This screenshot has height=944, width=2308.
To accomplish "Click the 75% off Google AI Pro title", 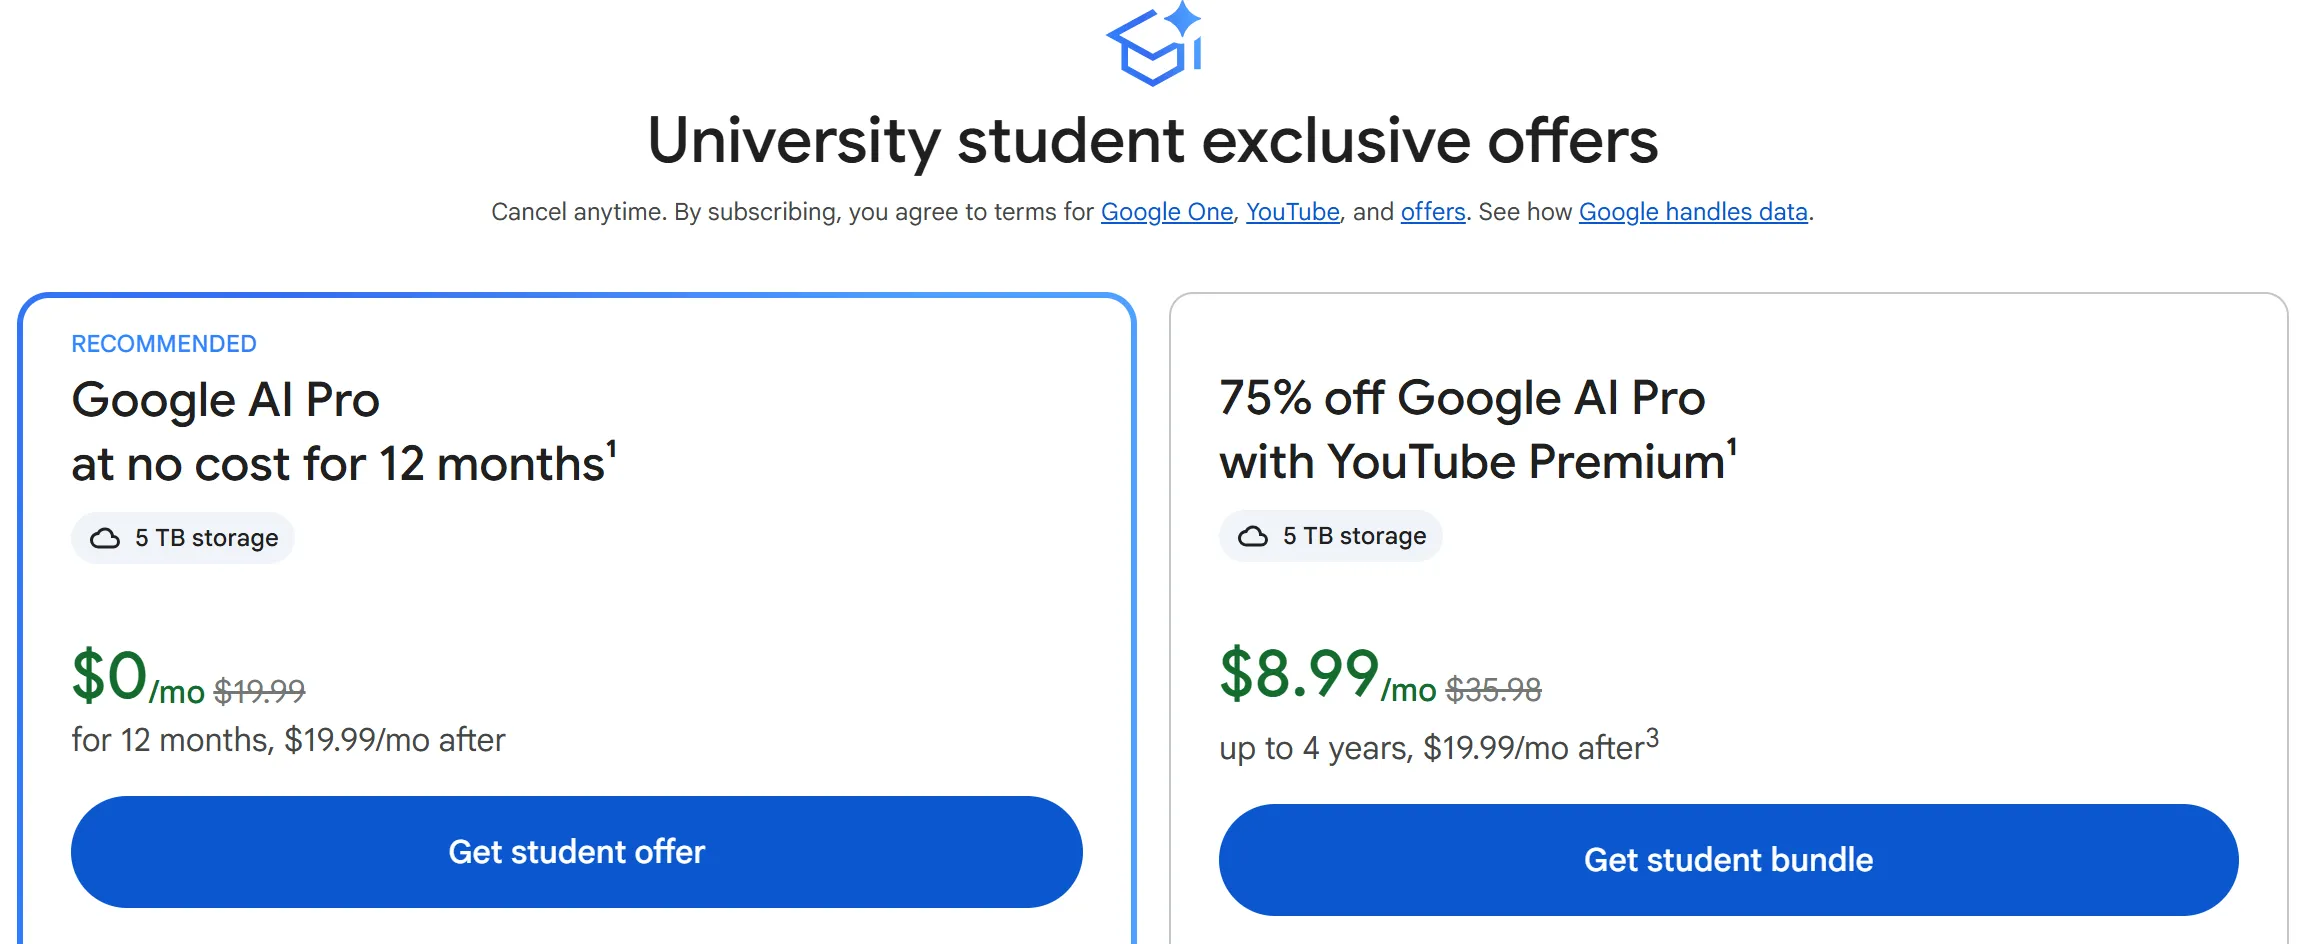I will [1478, 430].
